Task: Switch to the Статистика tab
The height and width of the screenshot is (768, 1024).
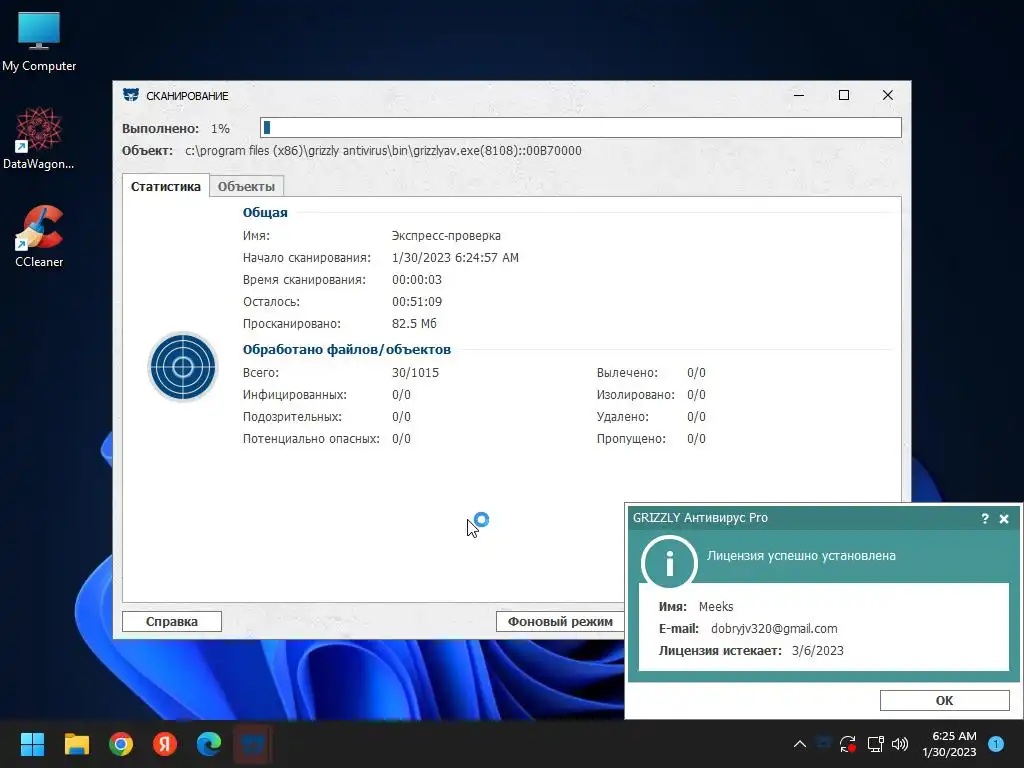Action: (x=166, y=186)
